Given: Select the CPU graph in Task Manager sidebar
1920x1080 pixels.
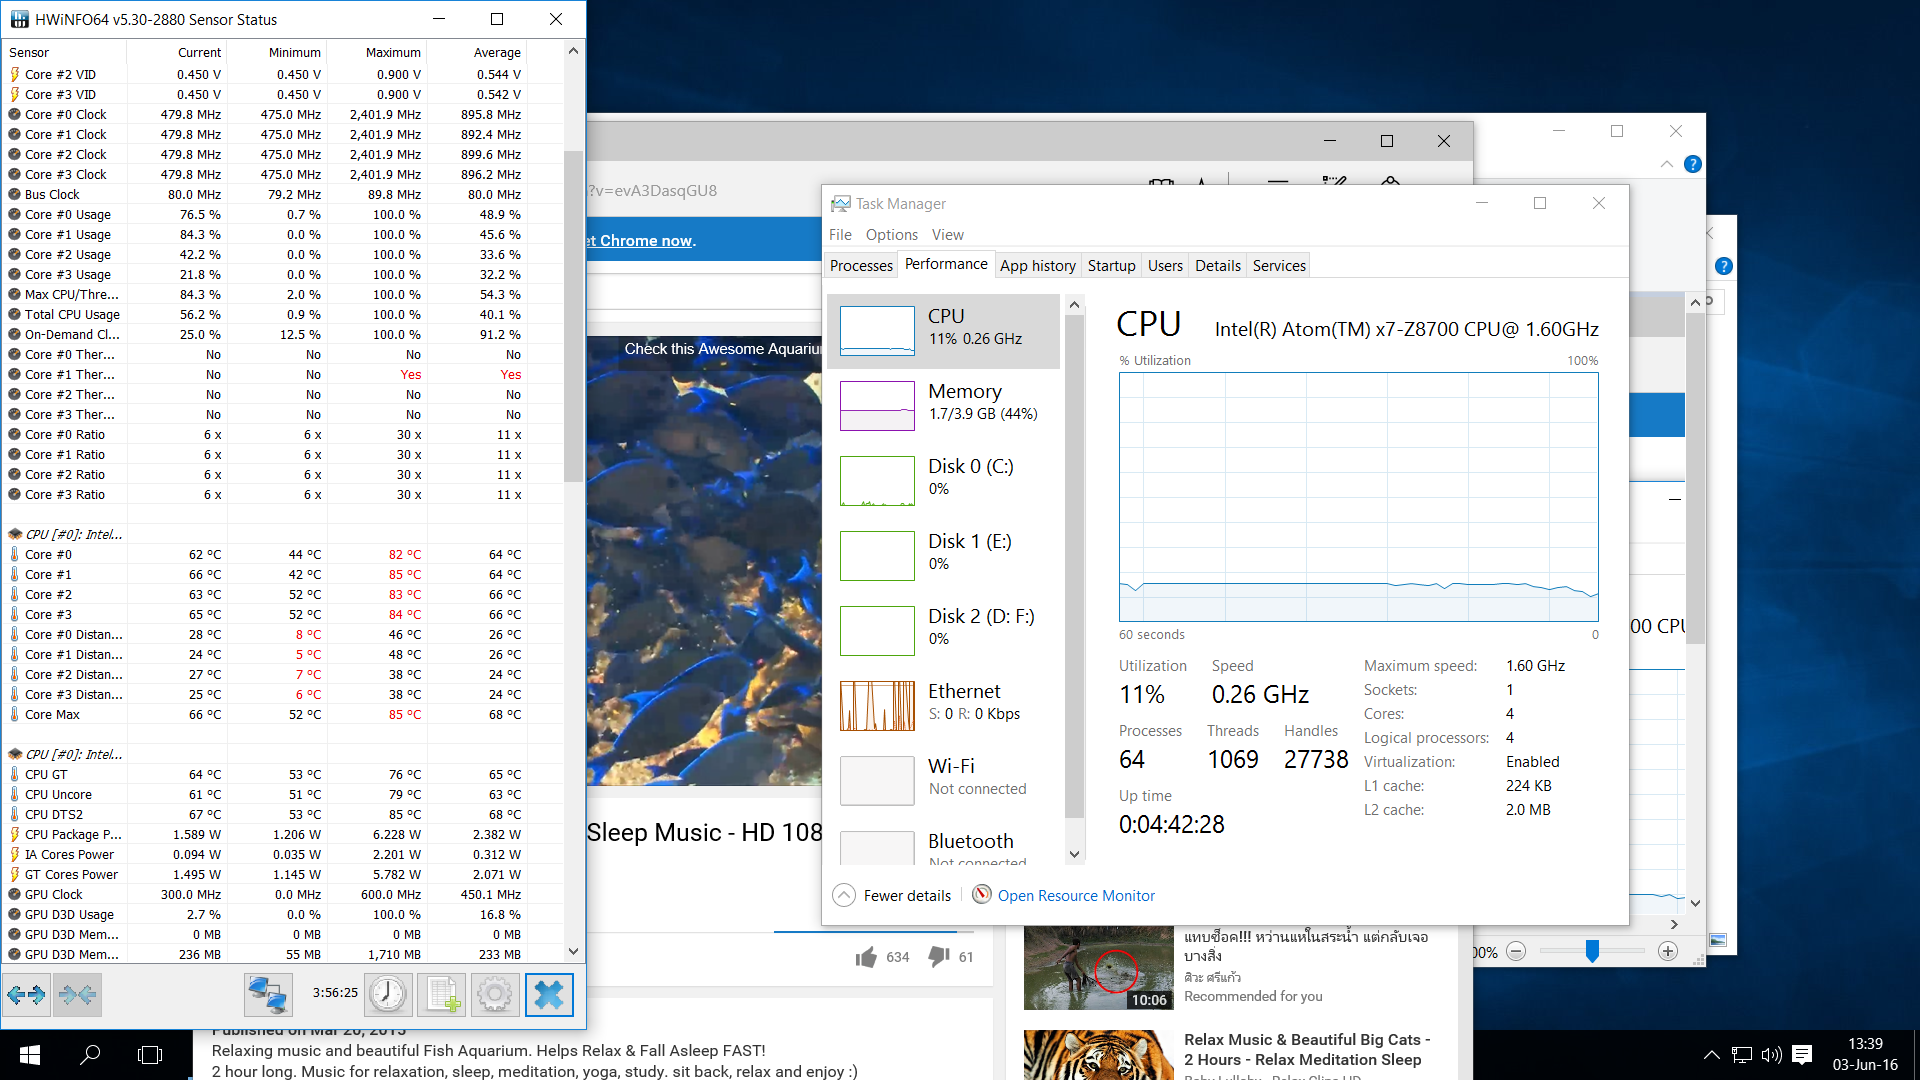Looking at the screenshot, I should (877, 331).
